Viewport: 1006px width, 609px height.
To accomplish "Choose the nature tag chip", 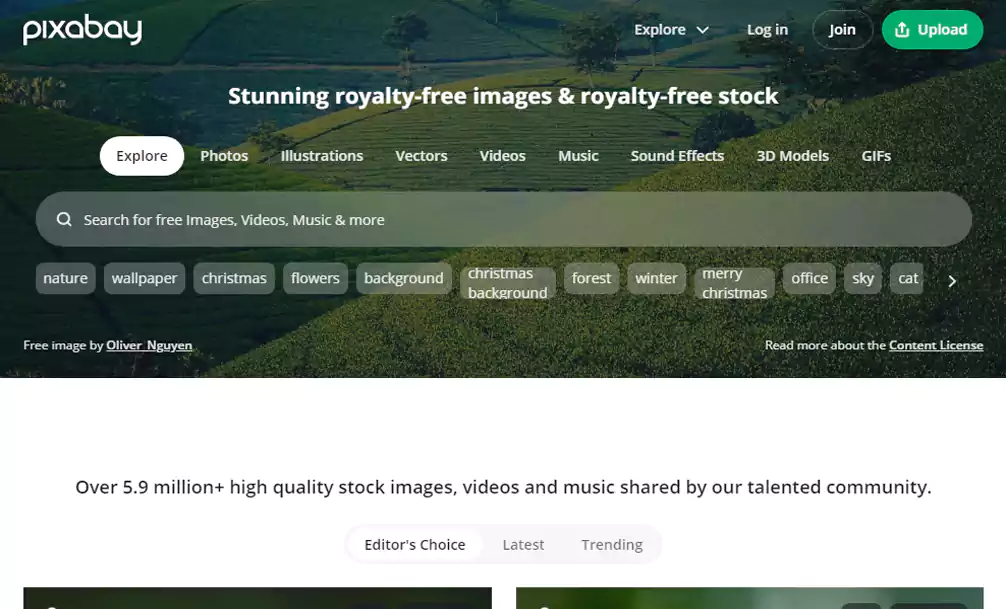I will [x=66, y=278].
